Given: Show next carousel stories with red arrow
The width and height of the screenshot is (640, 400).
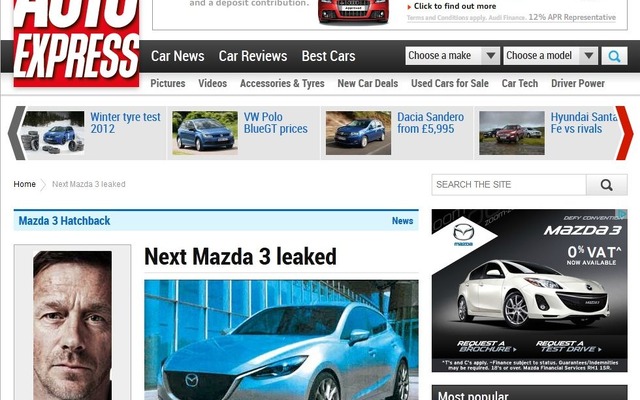Looking at the screenshot, I should [x=624, y=133].
